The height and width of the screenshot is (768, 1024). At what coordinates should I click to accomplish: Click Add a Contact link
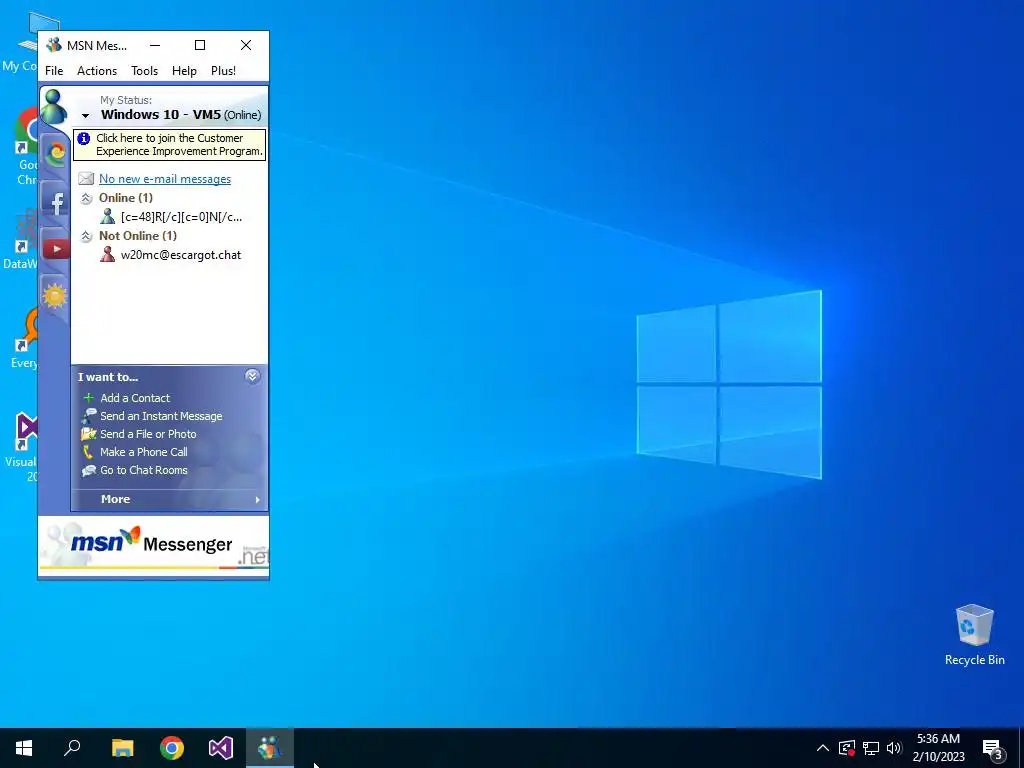pos(135,398)
